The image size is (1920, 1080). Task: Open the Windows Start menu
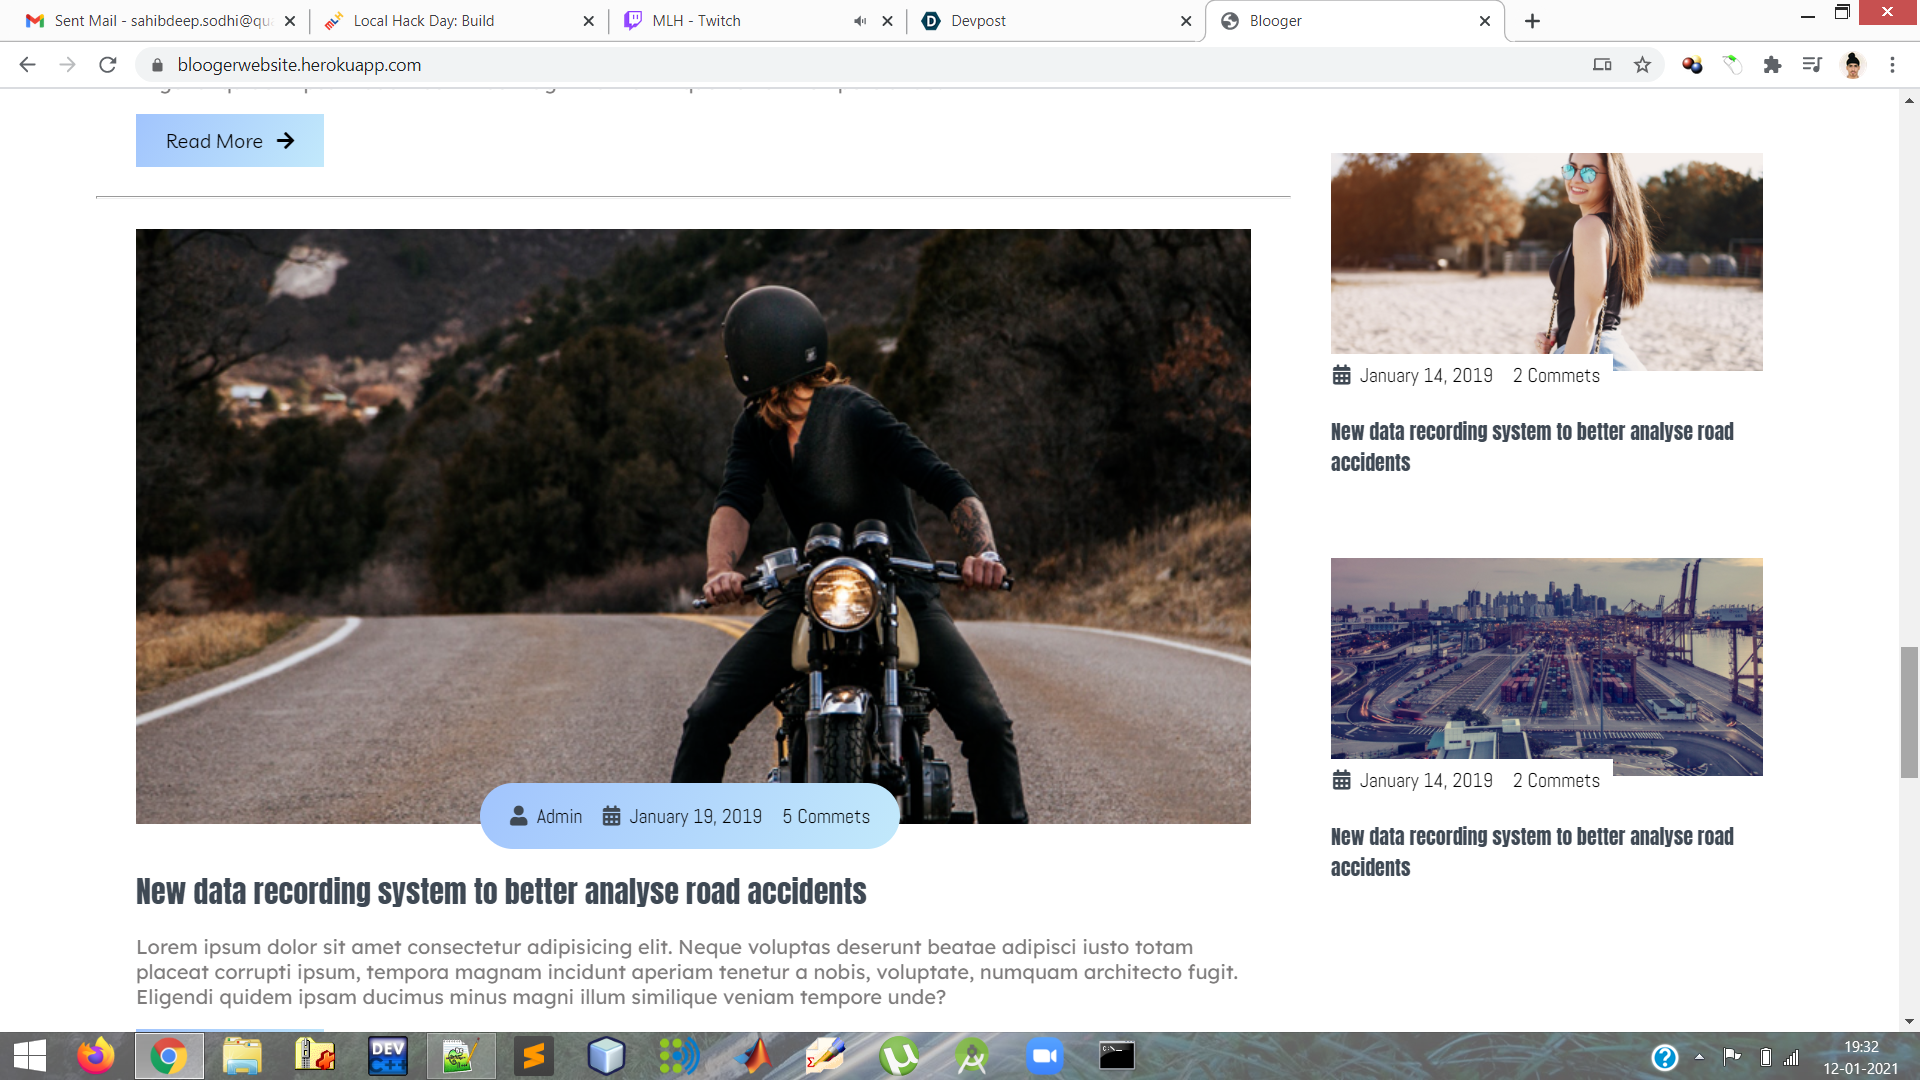29,1056
